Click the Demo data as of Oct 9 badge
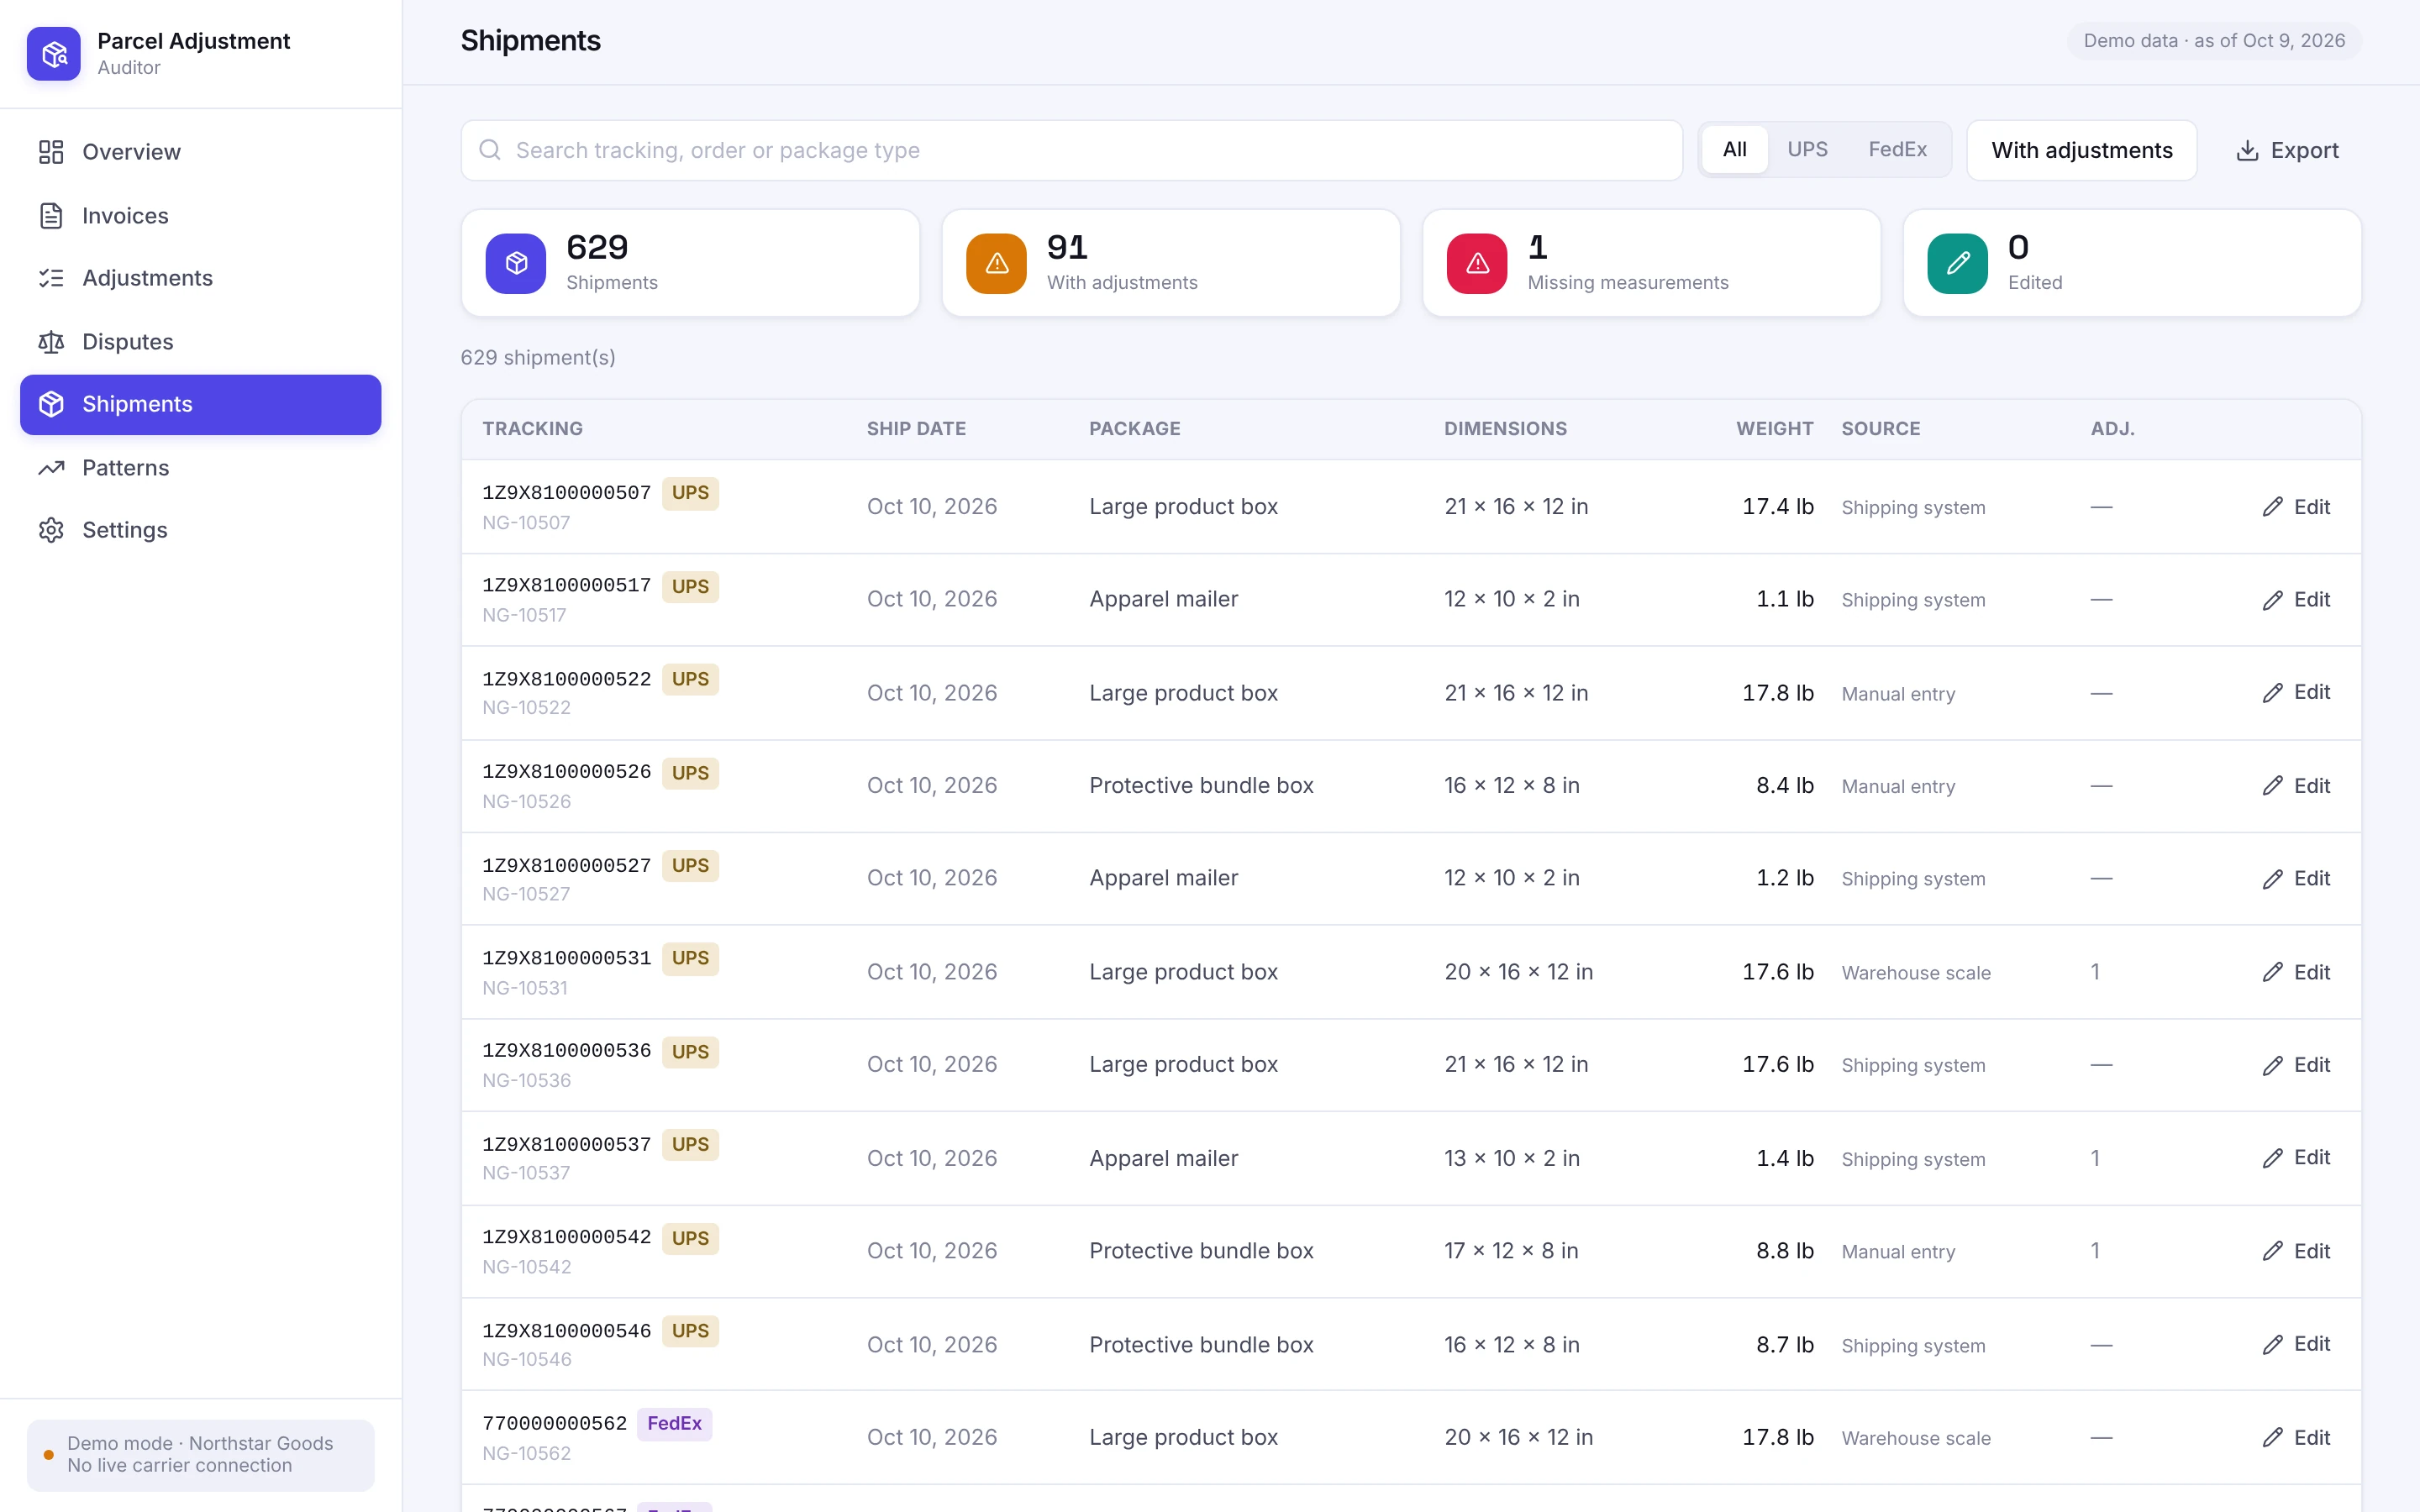 click(2213, 41)
